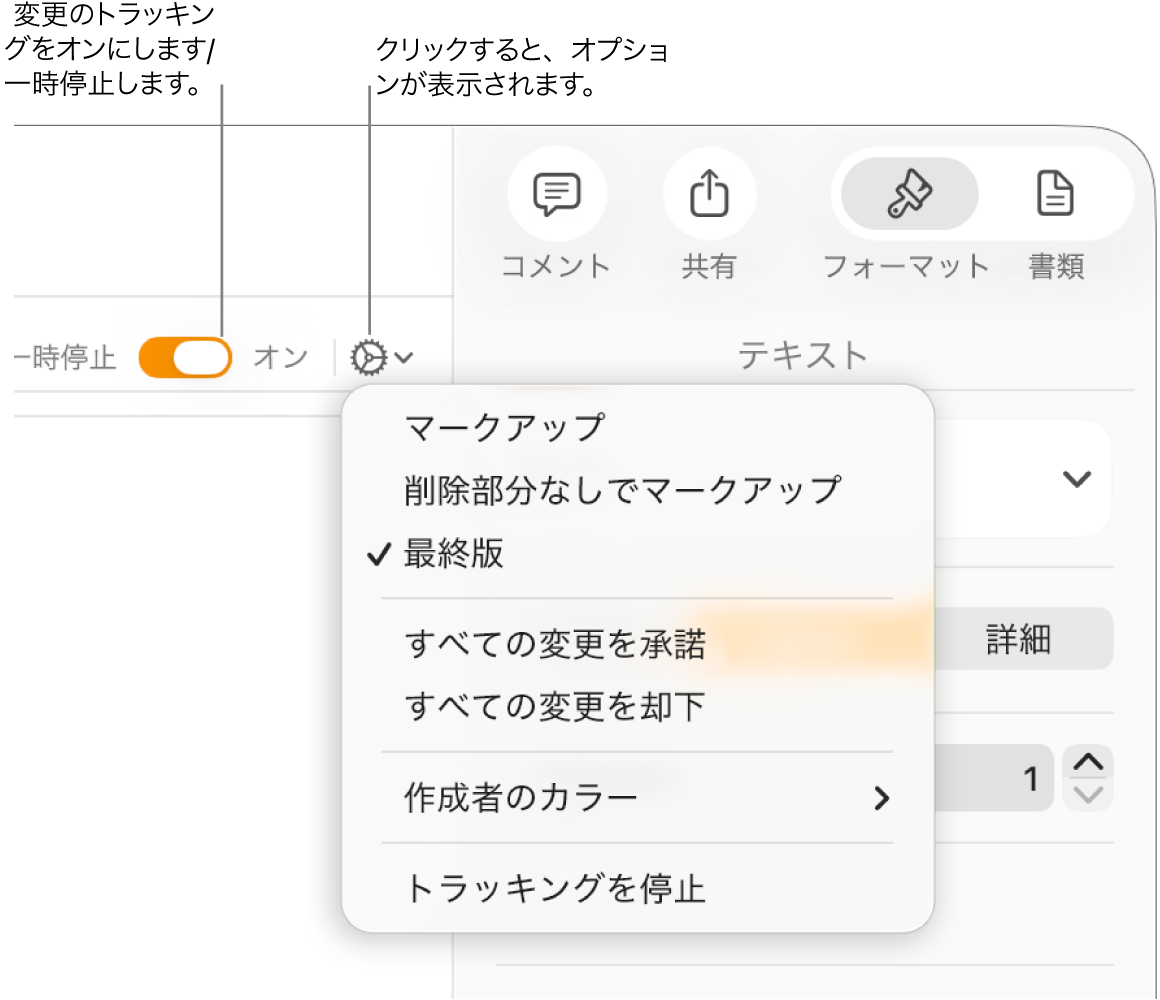Open the paragraph style dropdown chevron
1160x1000 pixels.
tap(1076, 479)
